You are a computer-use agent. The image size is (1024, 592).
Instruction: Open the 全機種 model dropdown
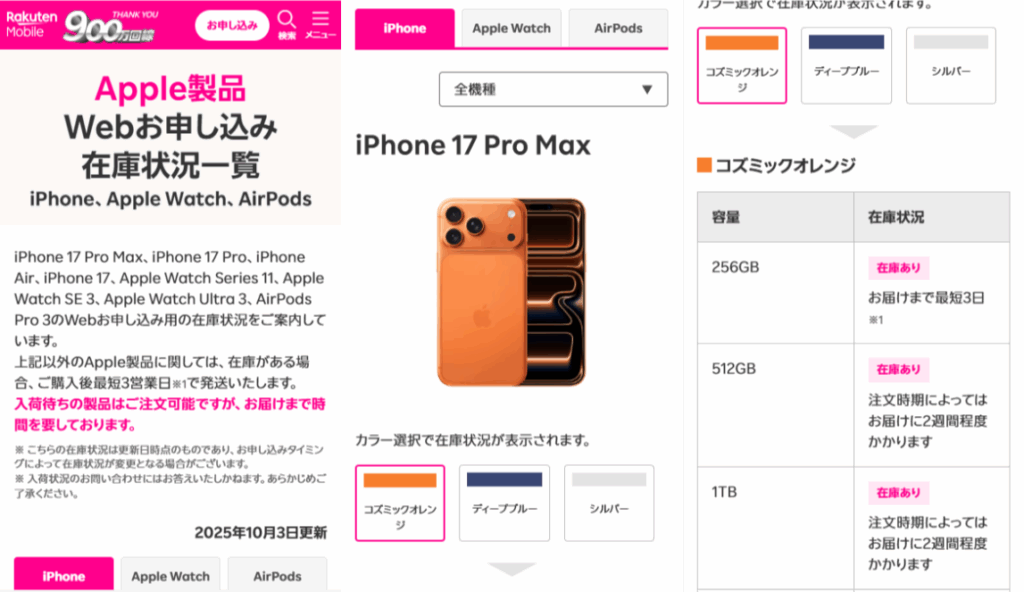click(553, 90)
